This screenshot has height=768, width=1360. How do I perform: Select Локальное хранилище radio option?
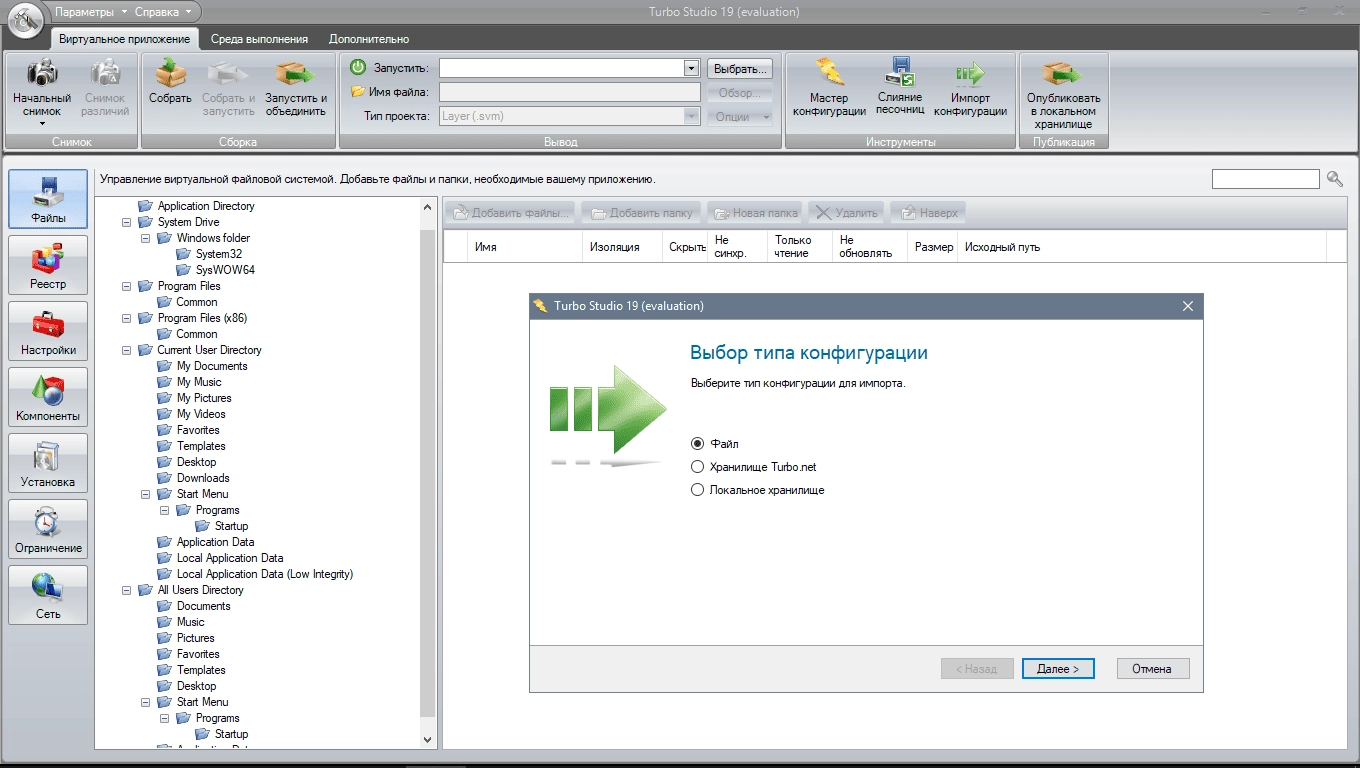point(698,490)
